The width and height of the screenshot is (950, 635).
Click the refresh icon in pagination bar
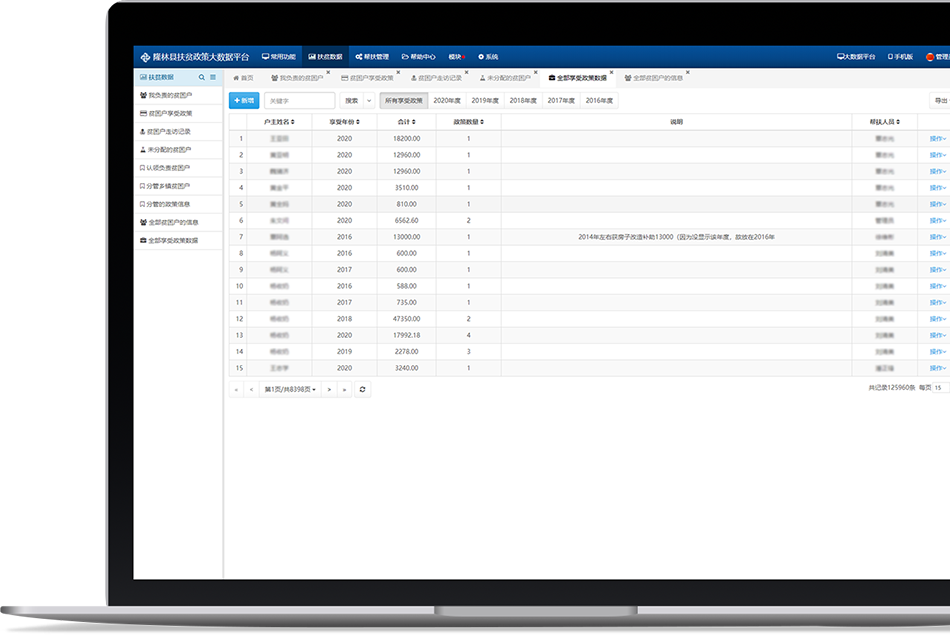point(362,390)
